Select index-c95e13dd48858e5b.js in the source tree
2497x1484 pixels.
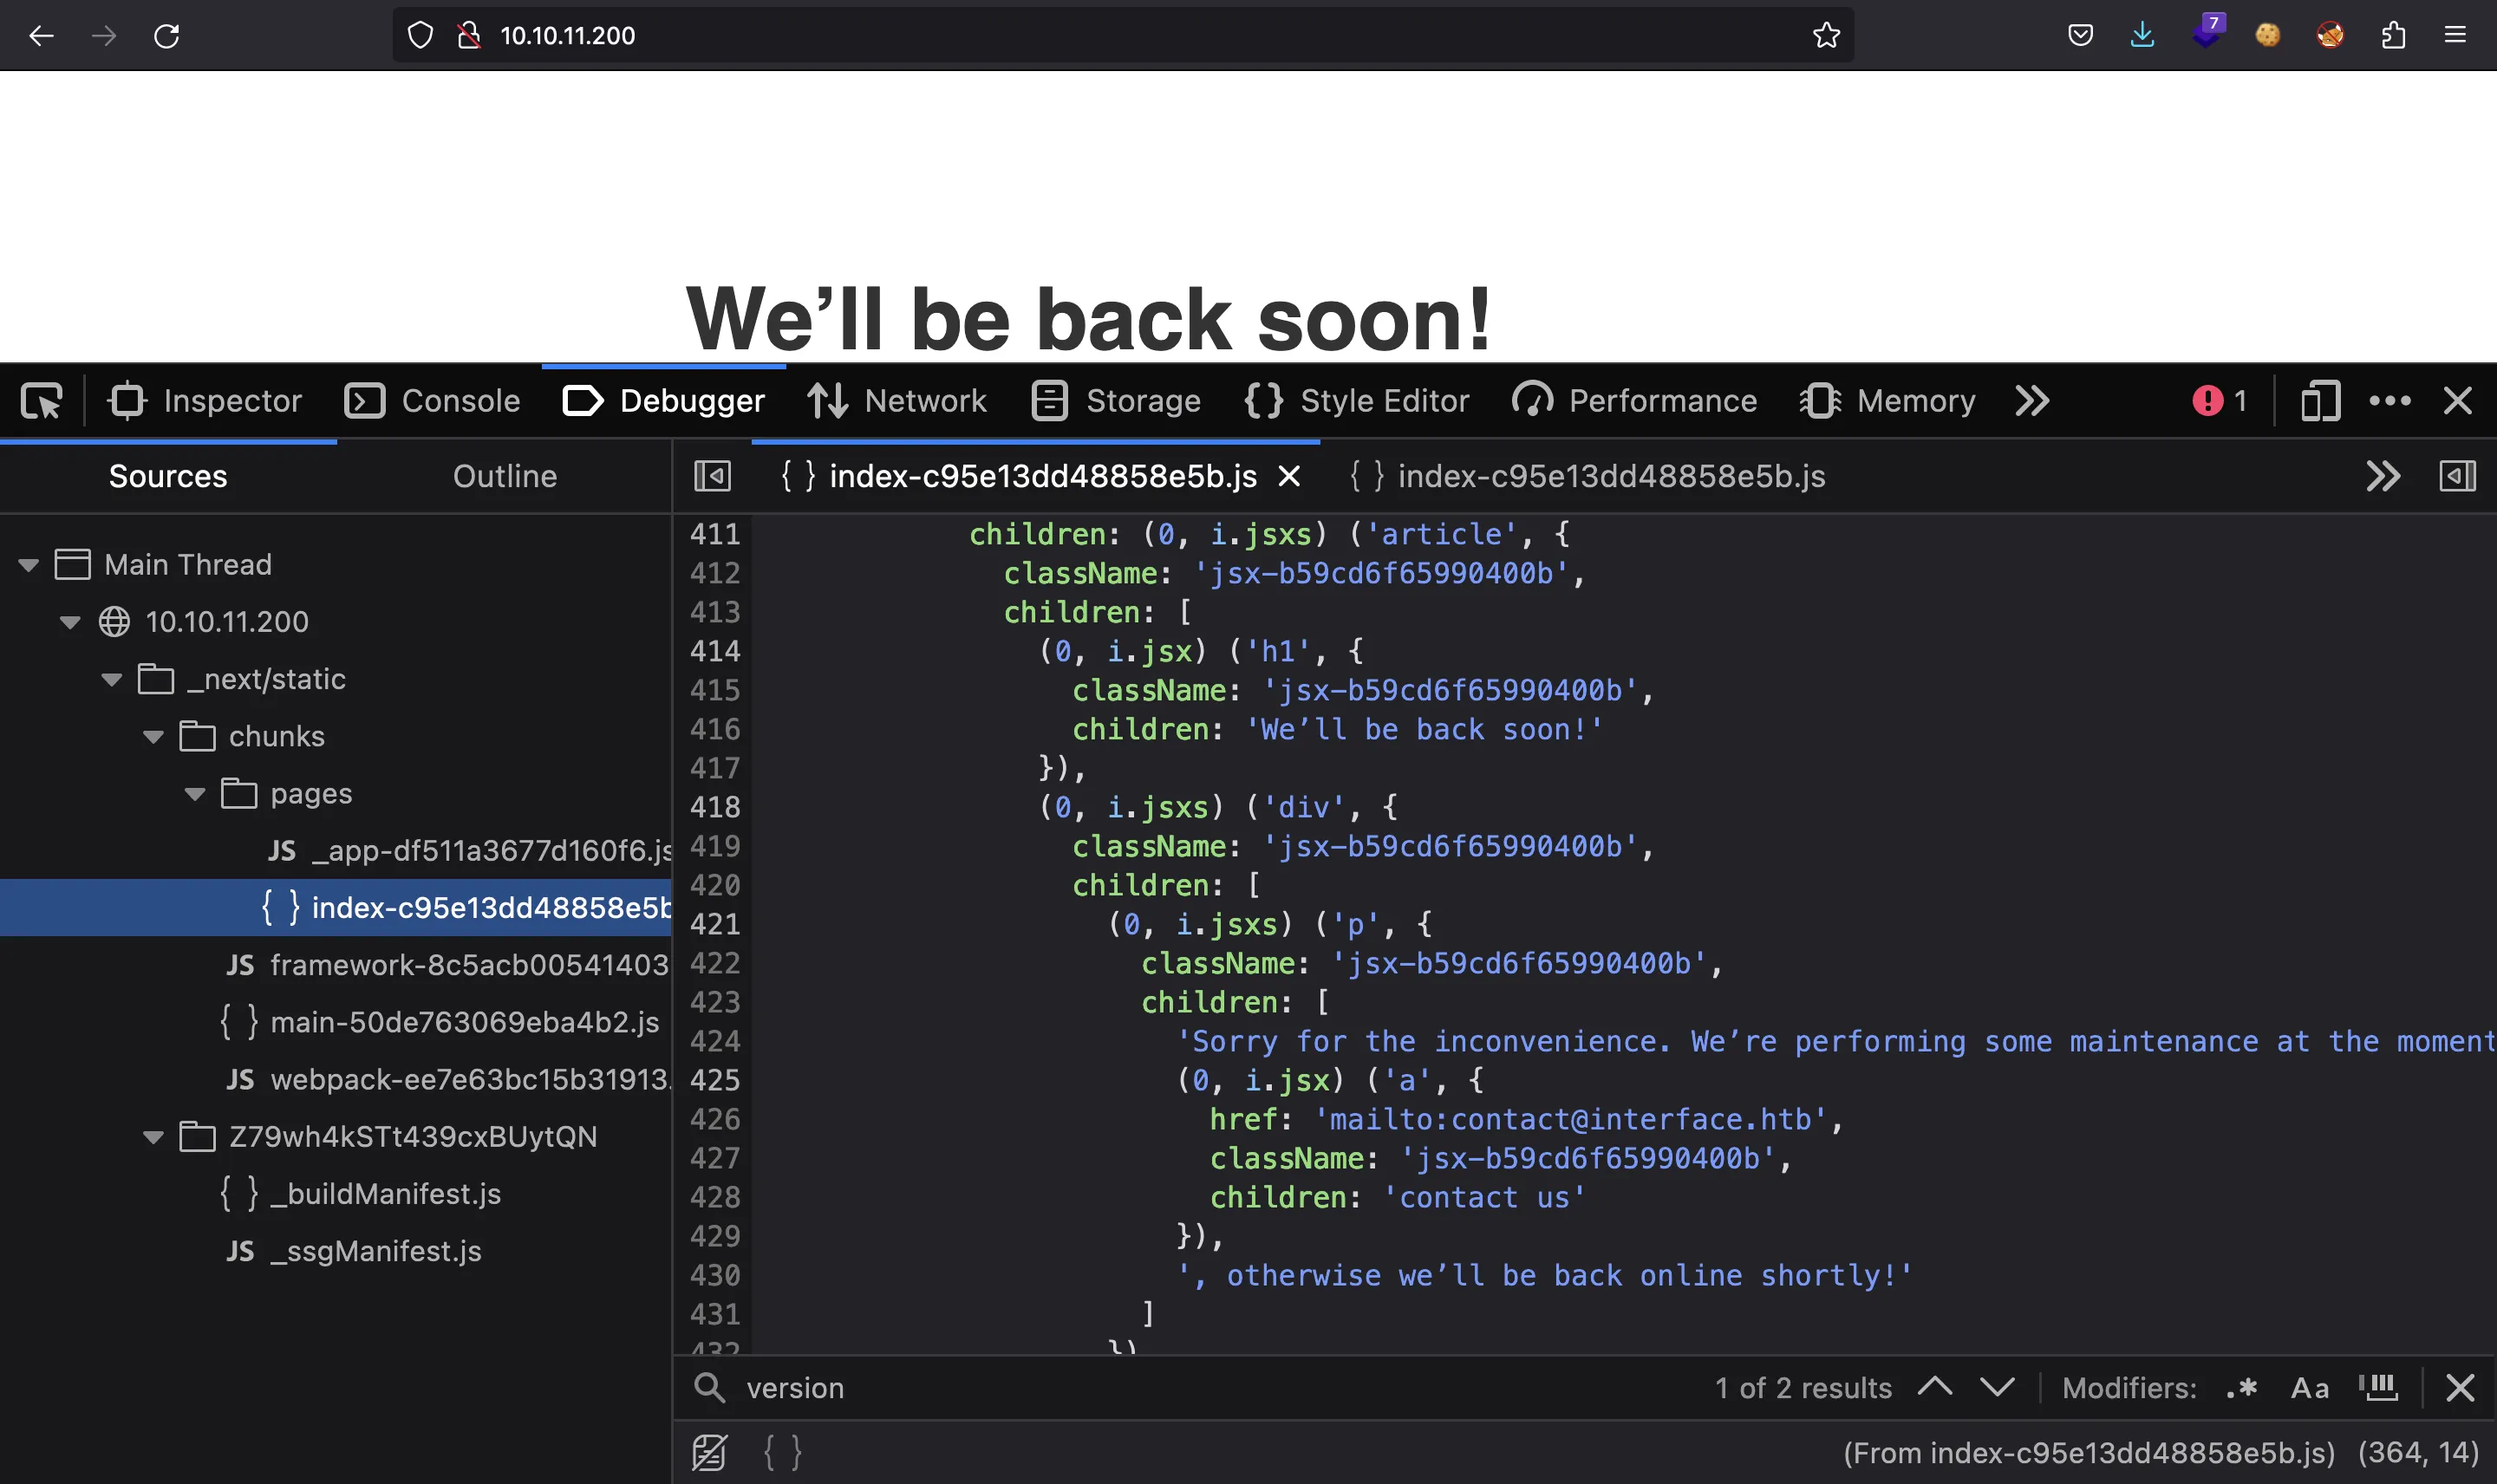point(336,908)
